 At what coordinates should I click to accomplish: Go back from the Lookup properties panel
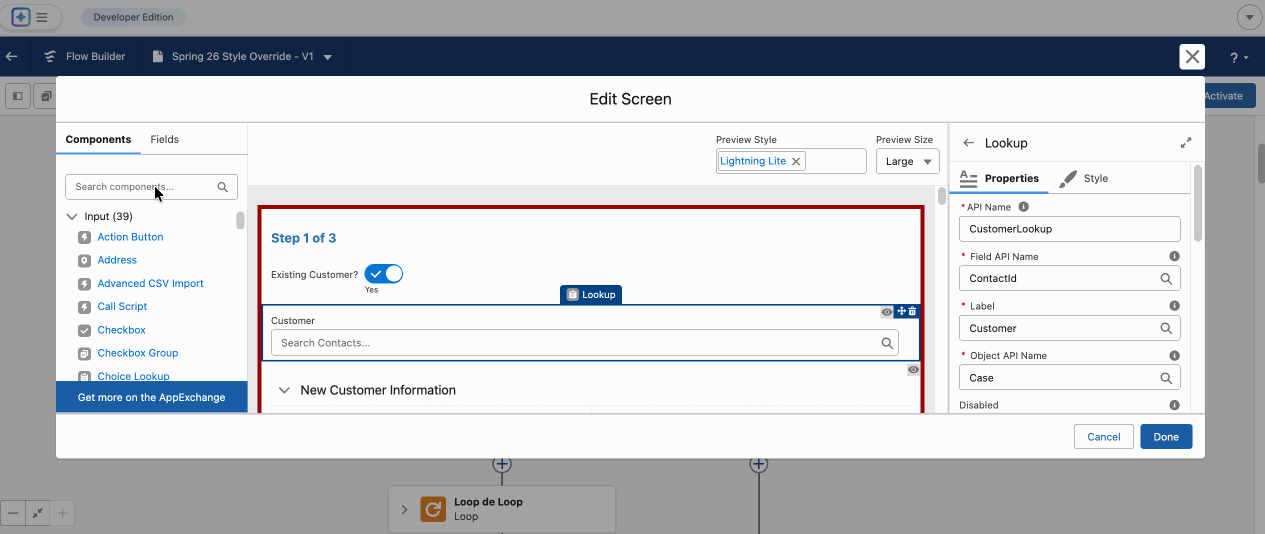click(968, 143)
